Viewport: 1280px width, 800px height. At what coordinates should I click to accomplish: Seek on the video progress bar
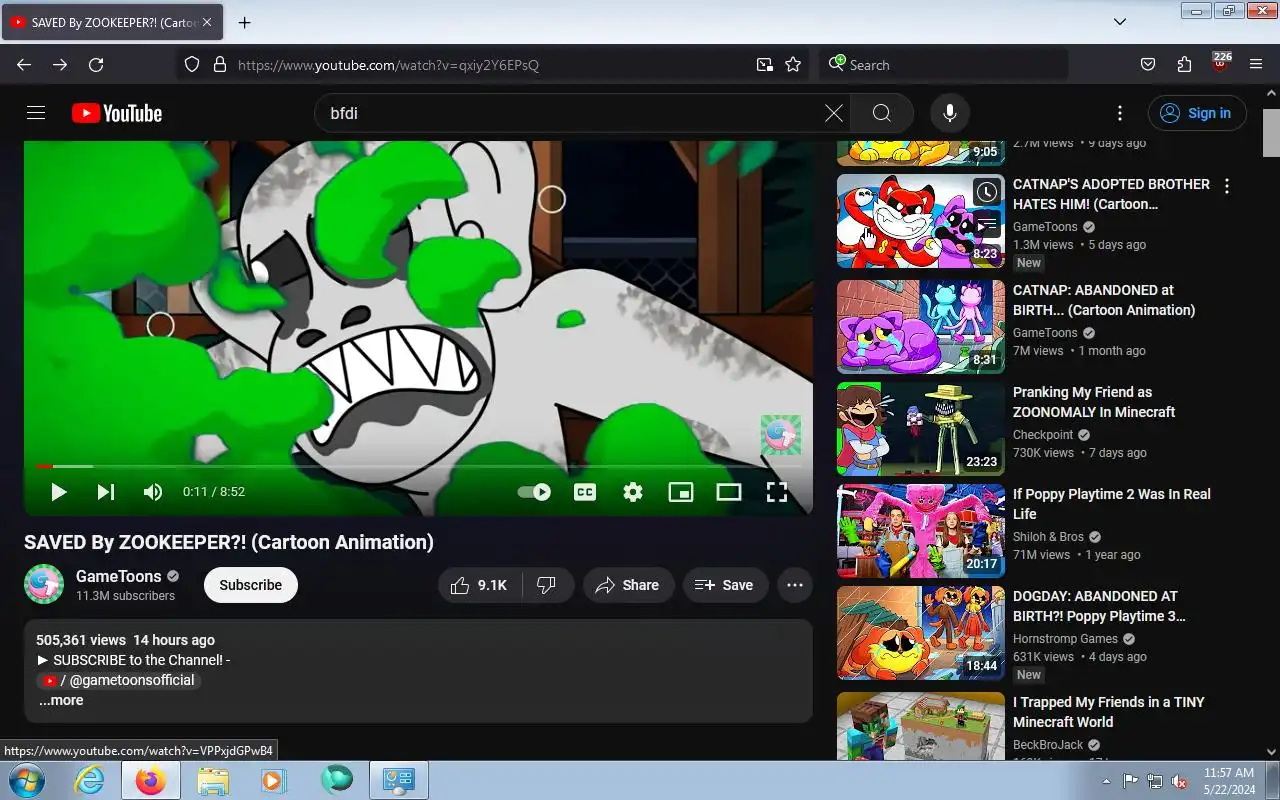click(x=418, y=466)
